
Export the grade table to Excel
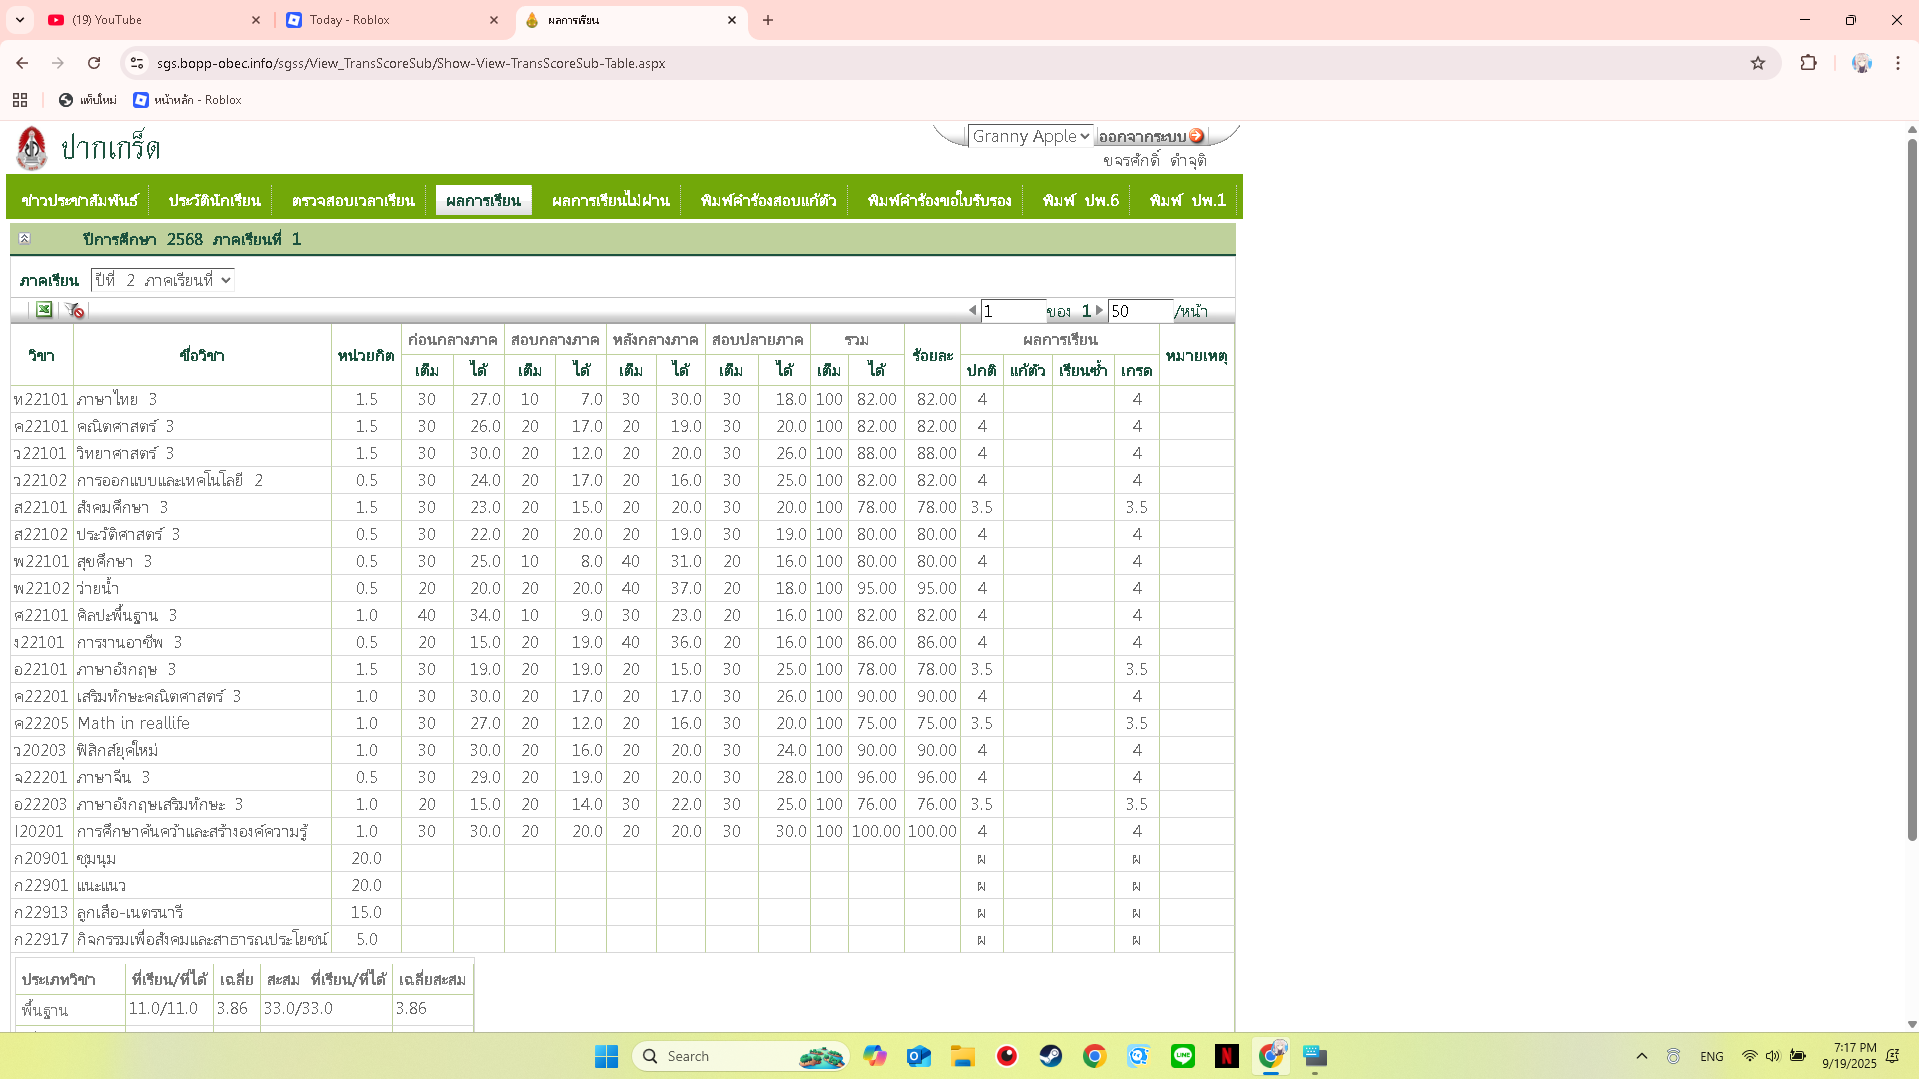click(x=44, y=310)
